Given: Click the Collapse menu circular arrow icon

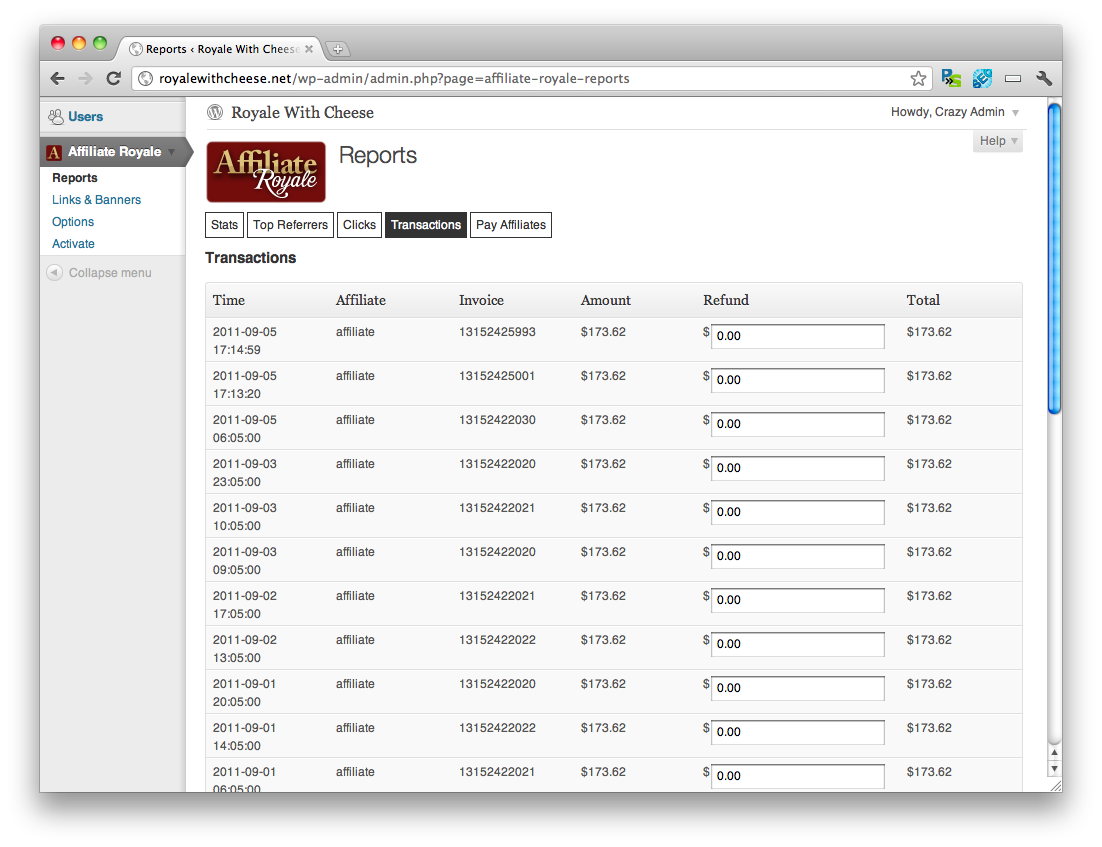Looking at the screenshot, I should pos(53,272).
